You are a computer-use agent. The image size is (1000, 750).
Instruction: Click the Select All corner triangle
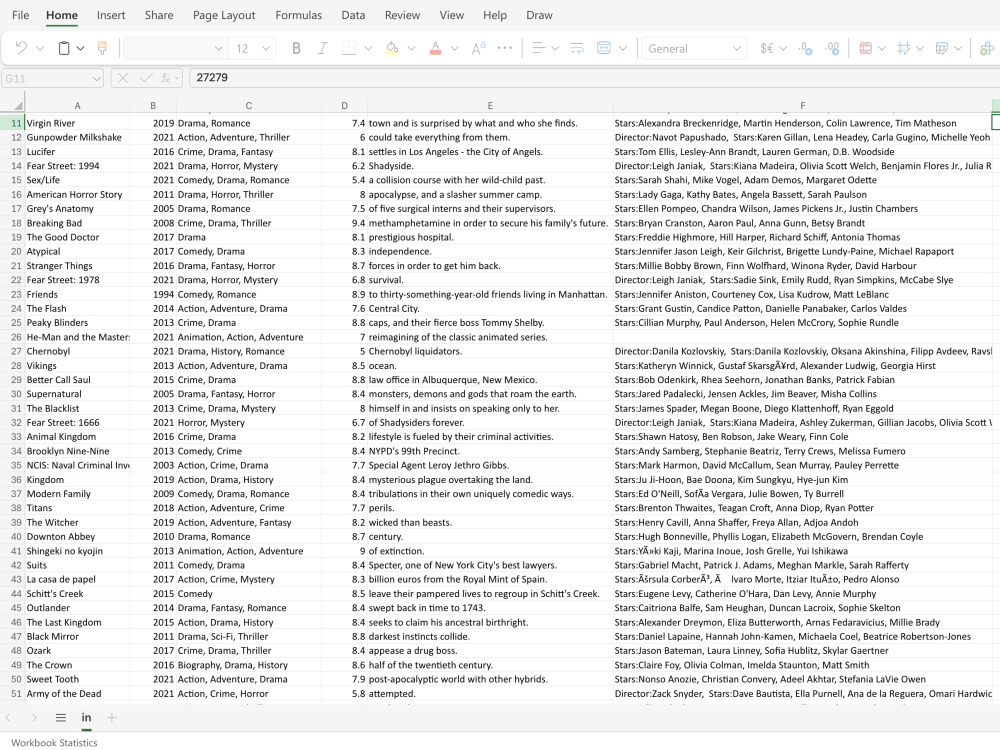(18, 105)
